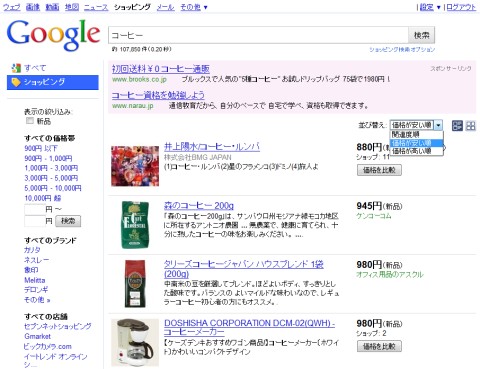Filter by brand カリタ
Image resolution: width=480 pixels, height=369 pixels.
coord(32,250)
